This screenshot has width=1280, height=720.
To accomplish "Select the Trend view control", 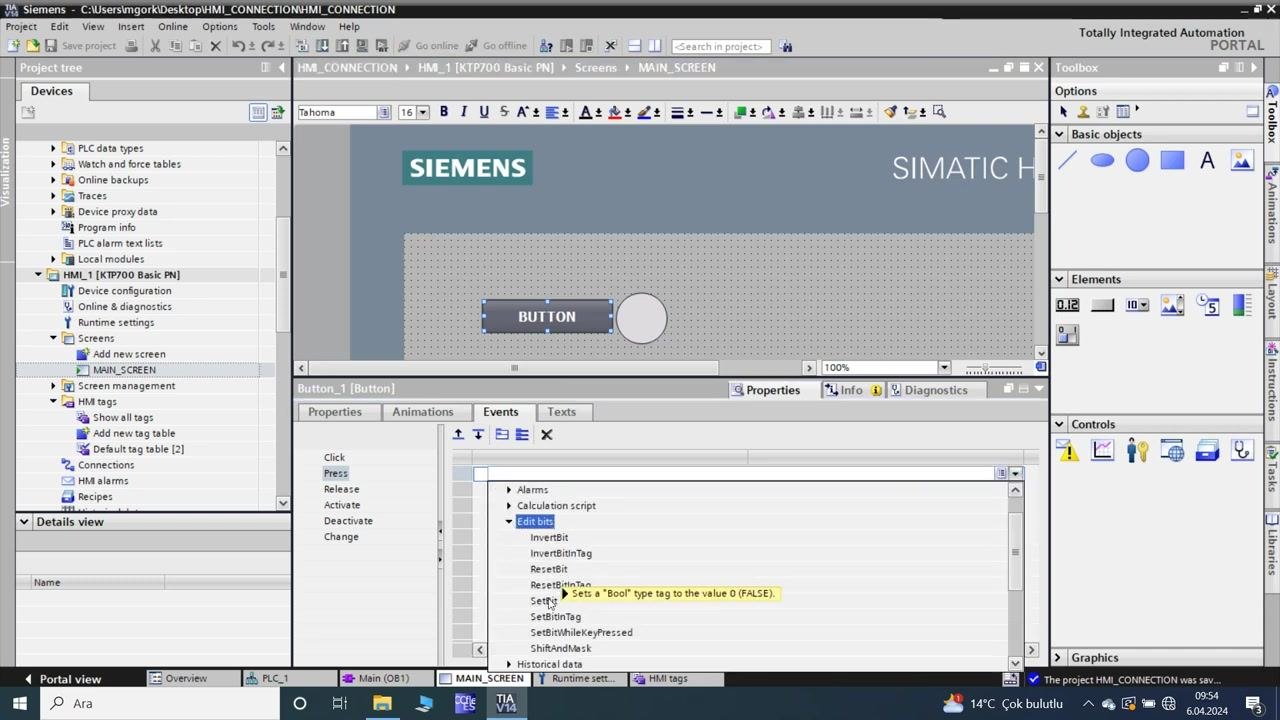I will point(1102,451).
